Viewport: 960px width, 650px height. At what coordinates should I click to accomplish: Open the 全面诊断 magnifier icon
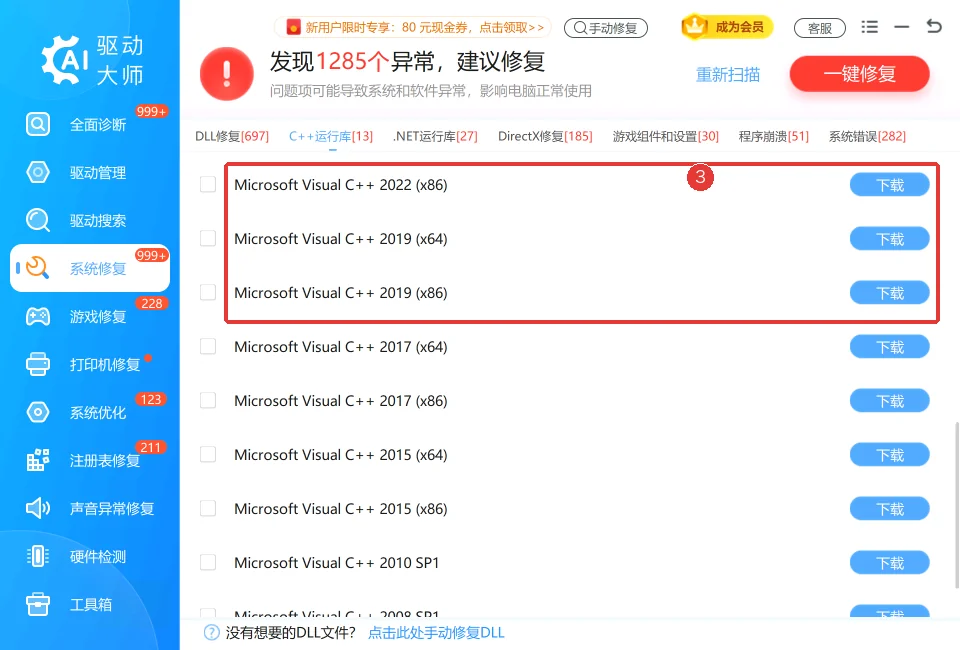(38, 124)
